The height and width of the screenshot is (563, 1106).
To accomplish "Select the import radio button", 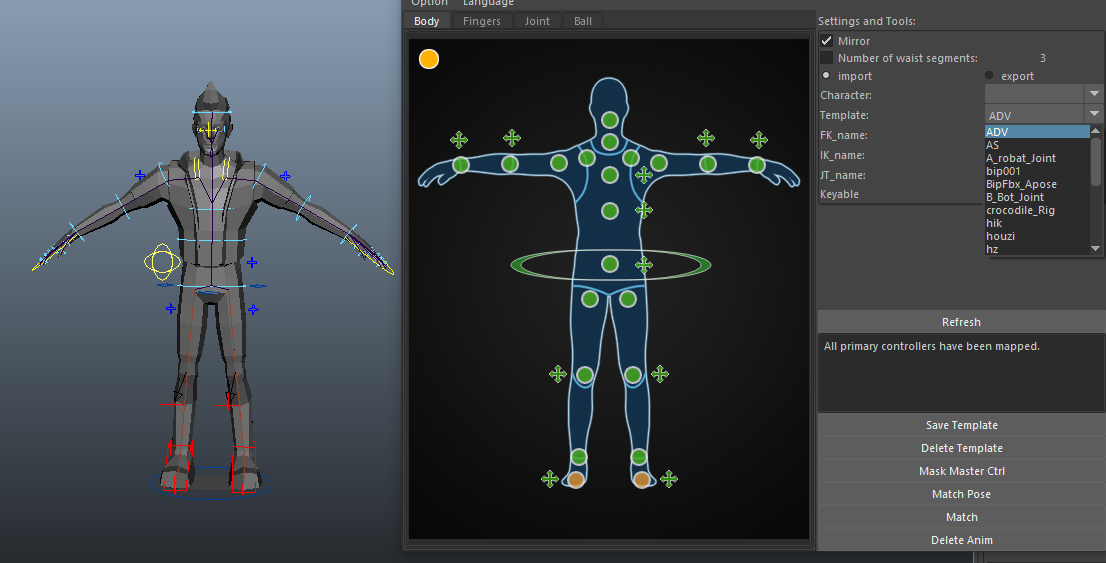I will 826,75.
